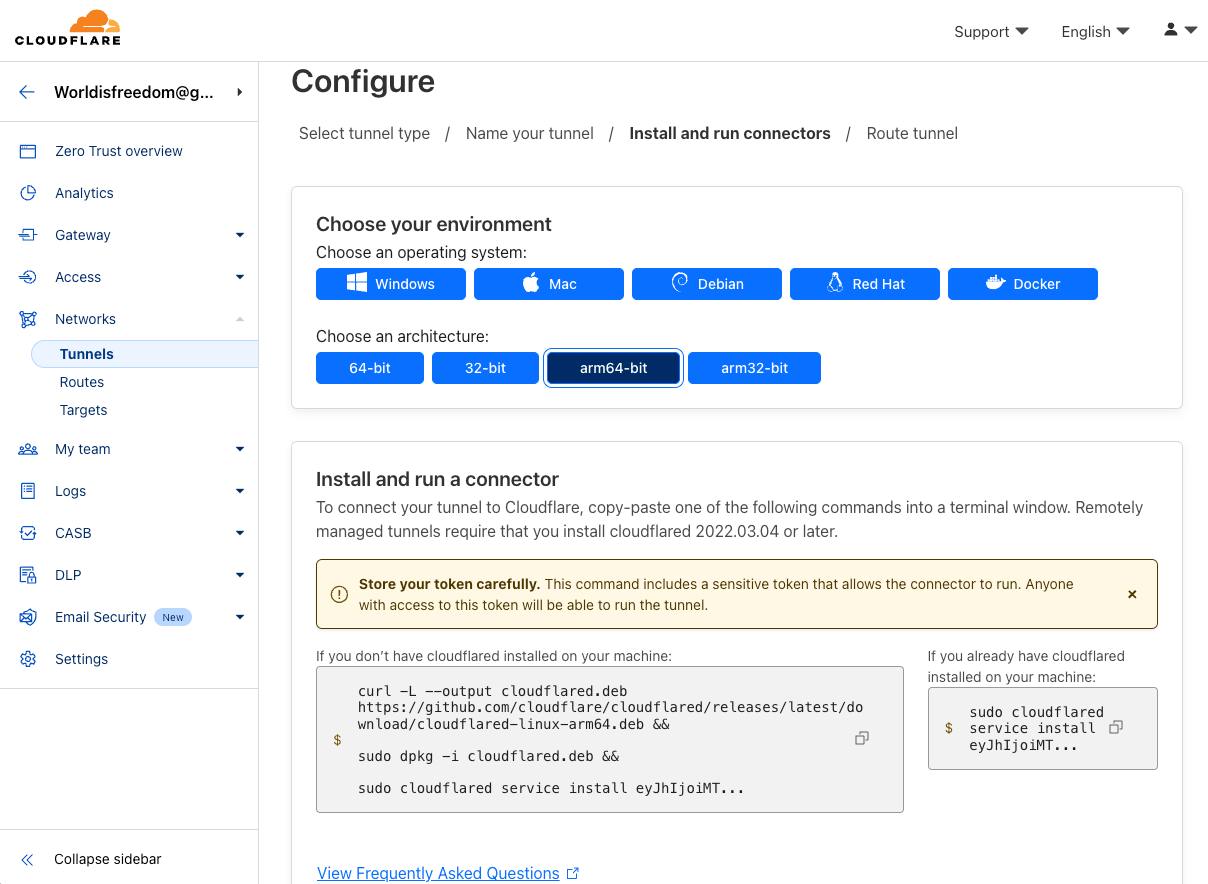Expand the CASB menu
Viewport: 1208px width, 884px height.
pos(240,533)
